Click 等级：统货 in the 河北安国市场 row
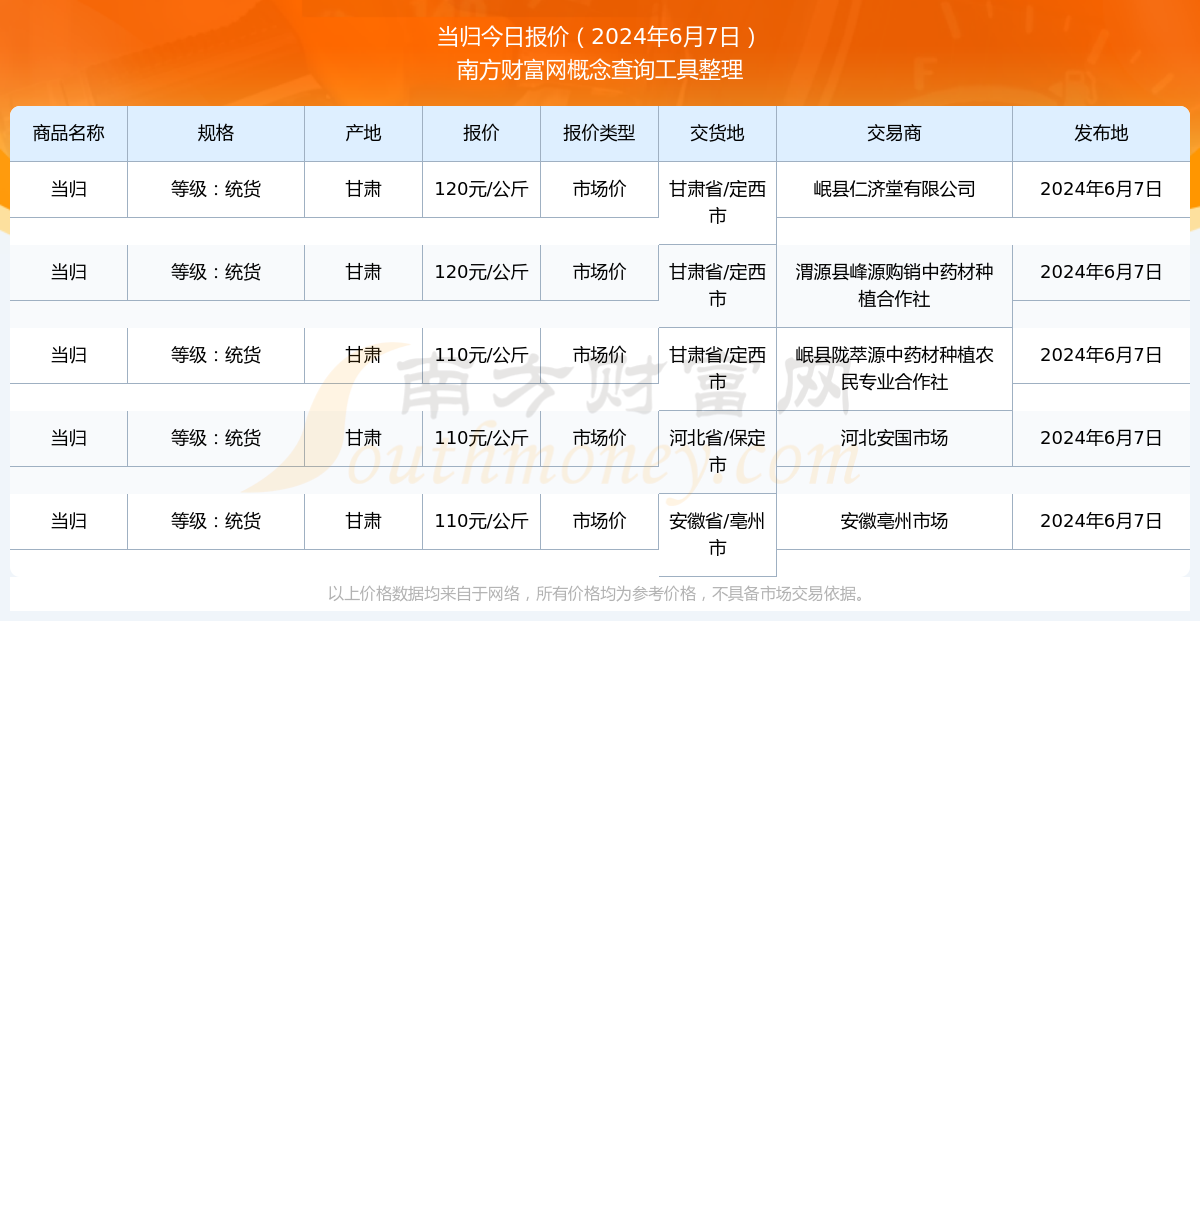 pyautogui.click(x=216, y=438)
